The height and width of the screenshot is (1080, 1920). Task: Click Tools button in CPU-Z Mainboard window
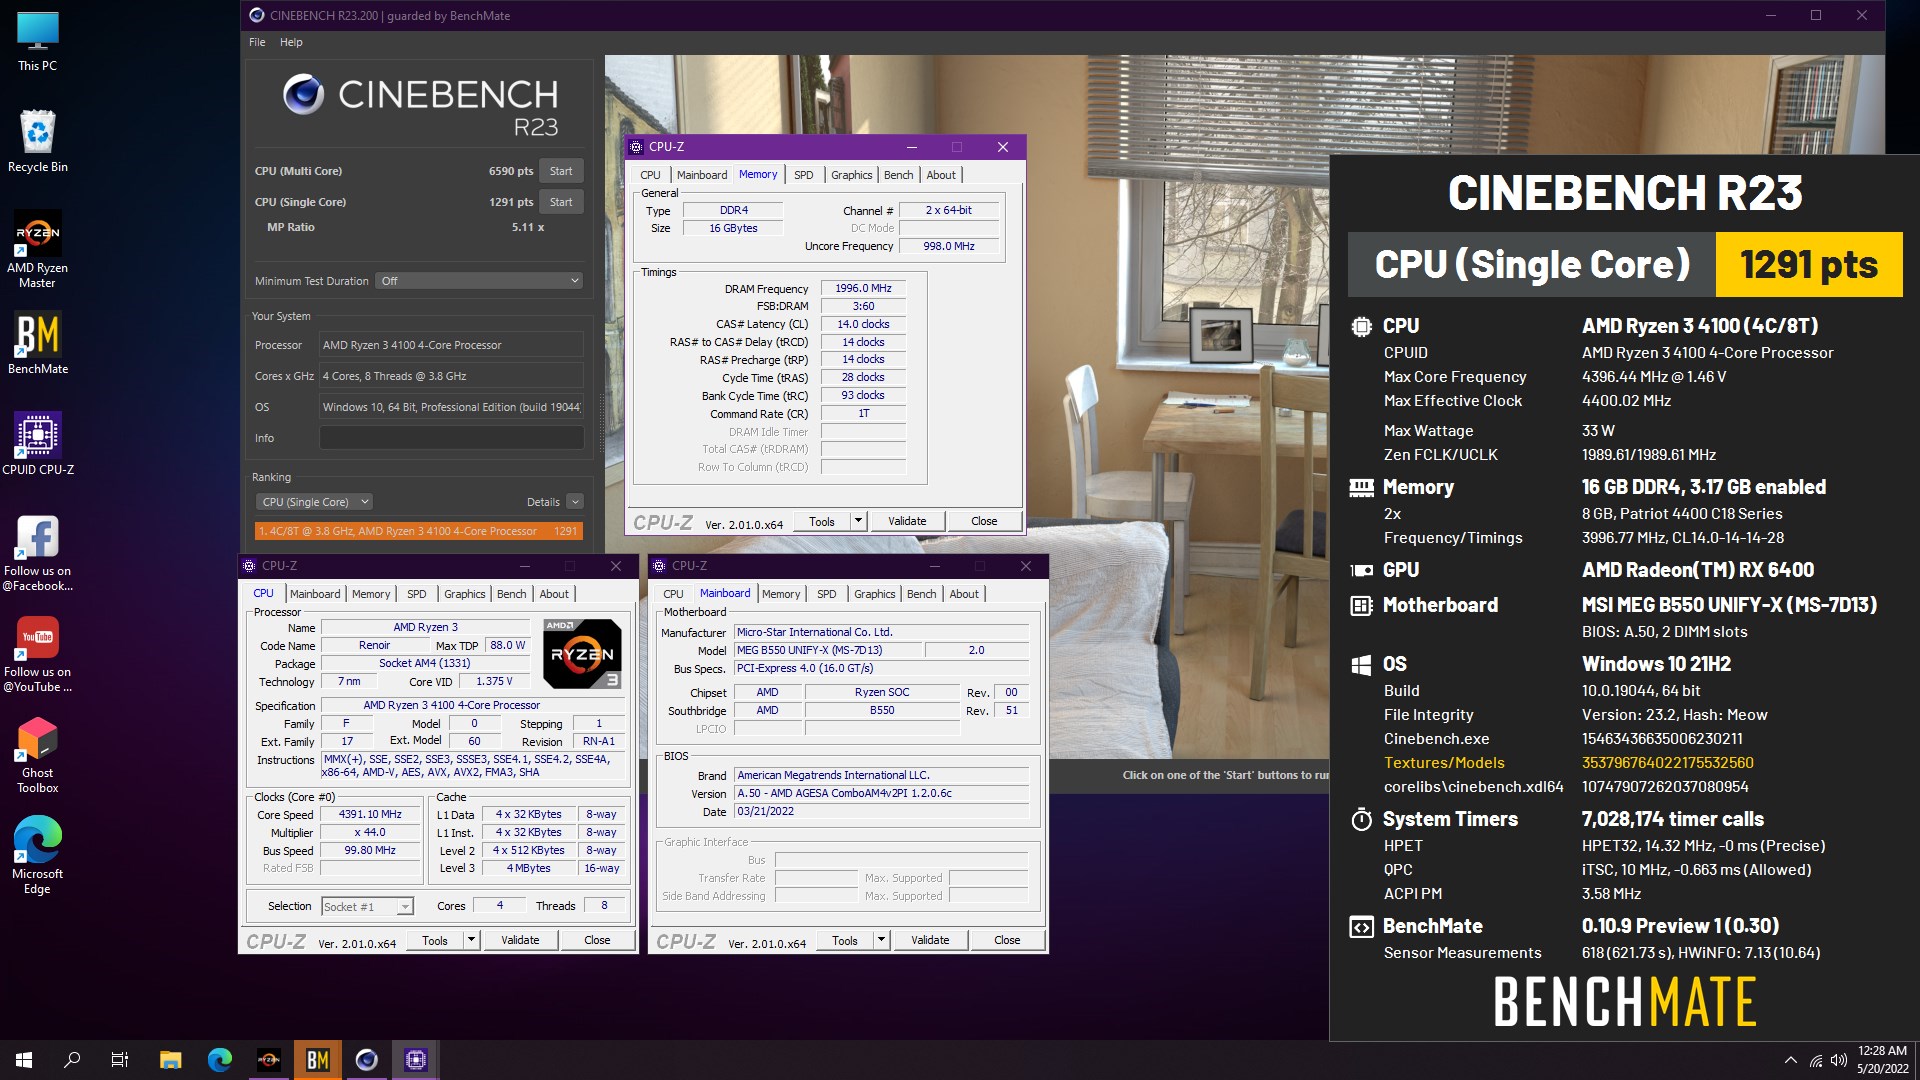pos(845,940)
